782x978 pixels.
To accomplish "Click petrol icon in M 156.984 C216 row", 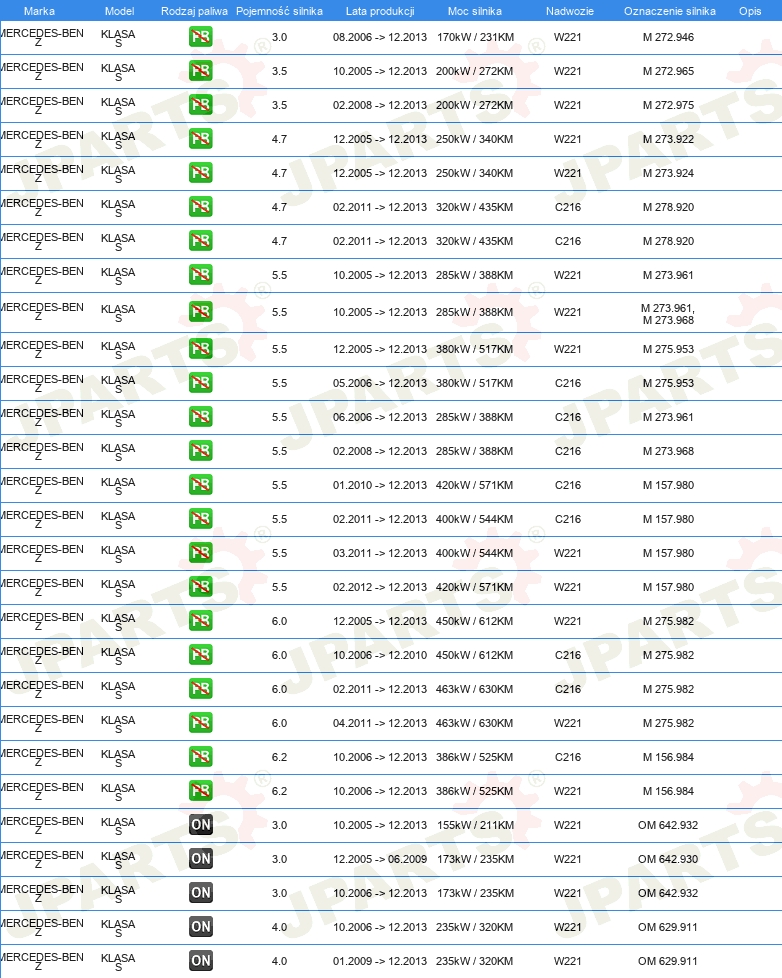I will pyautogui.click(x=201, y=757).
